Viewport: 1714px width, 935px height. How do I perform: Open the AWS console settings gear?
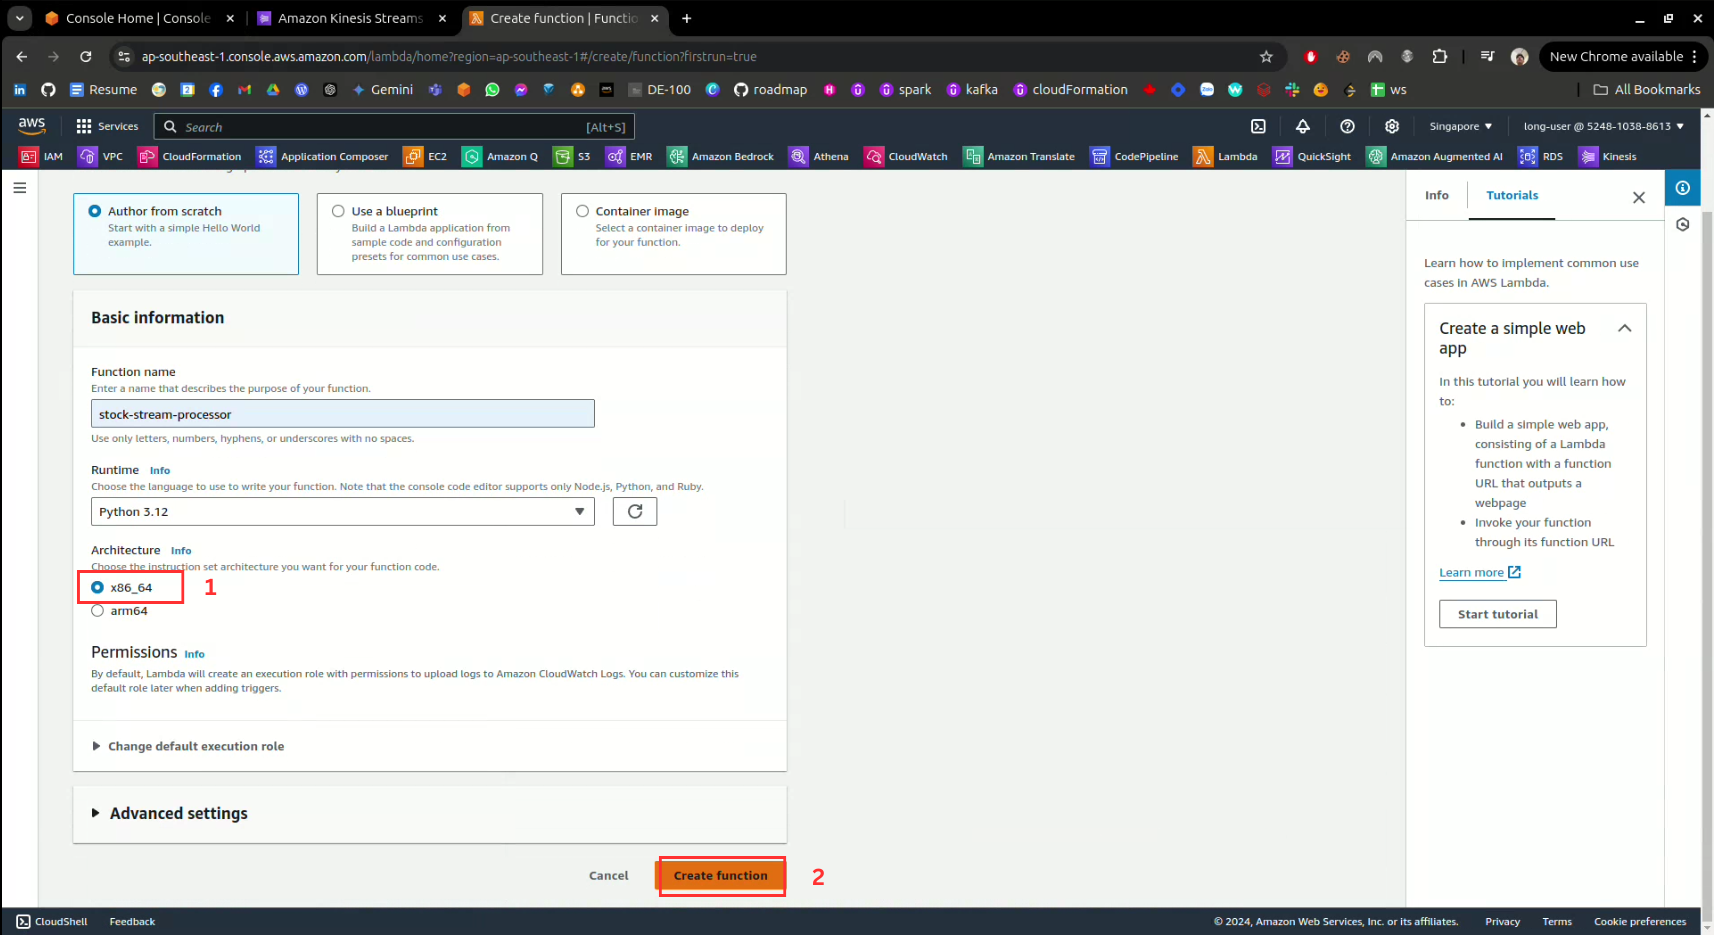[1391, 126]
